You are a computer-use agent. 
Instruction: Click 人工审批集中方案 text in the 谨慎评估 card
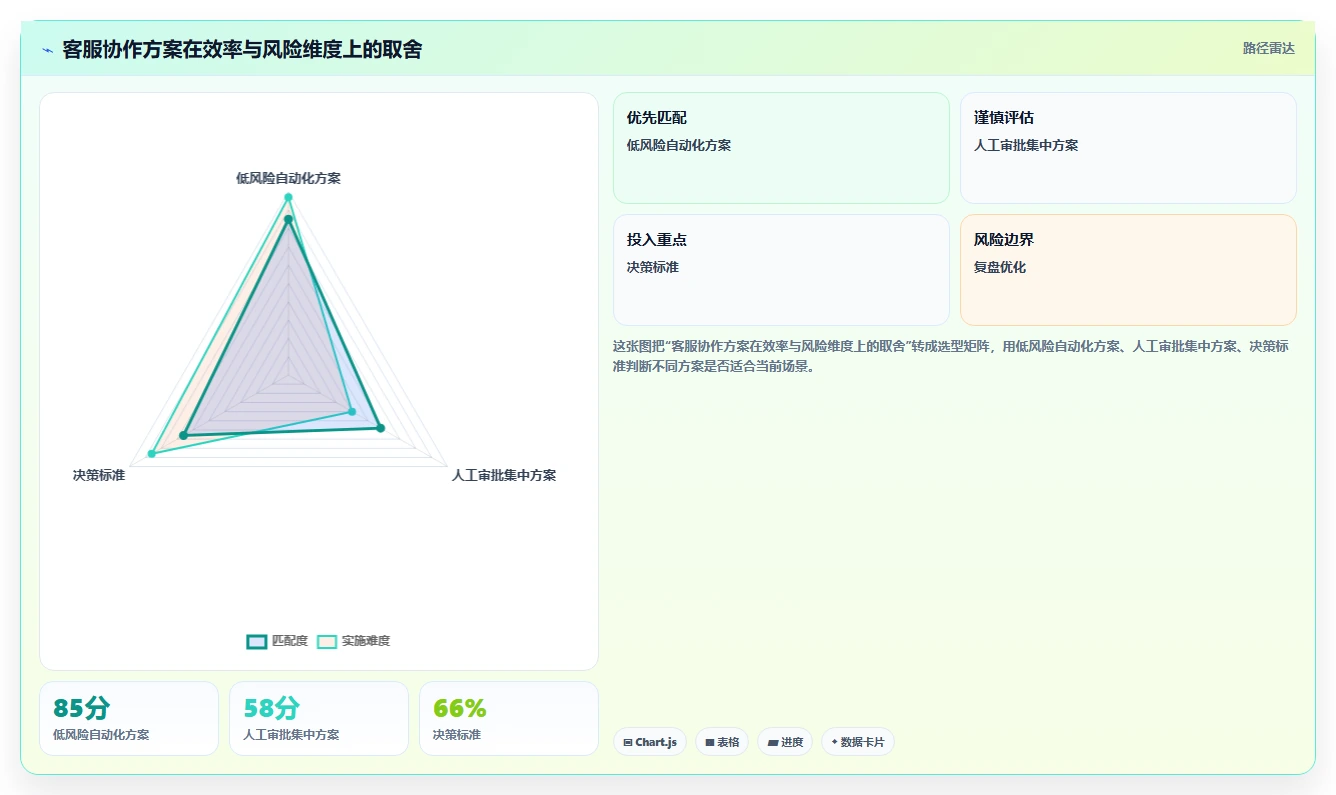[1026, 145]
